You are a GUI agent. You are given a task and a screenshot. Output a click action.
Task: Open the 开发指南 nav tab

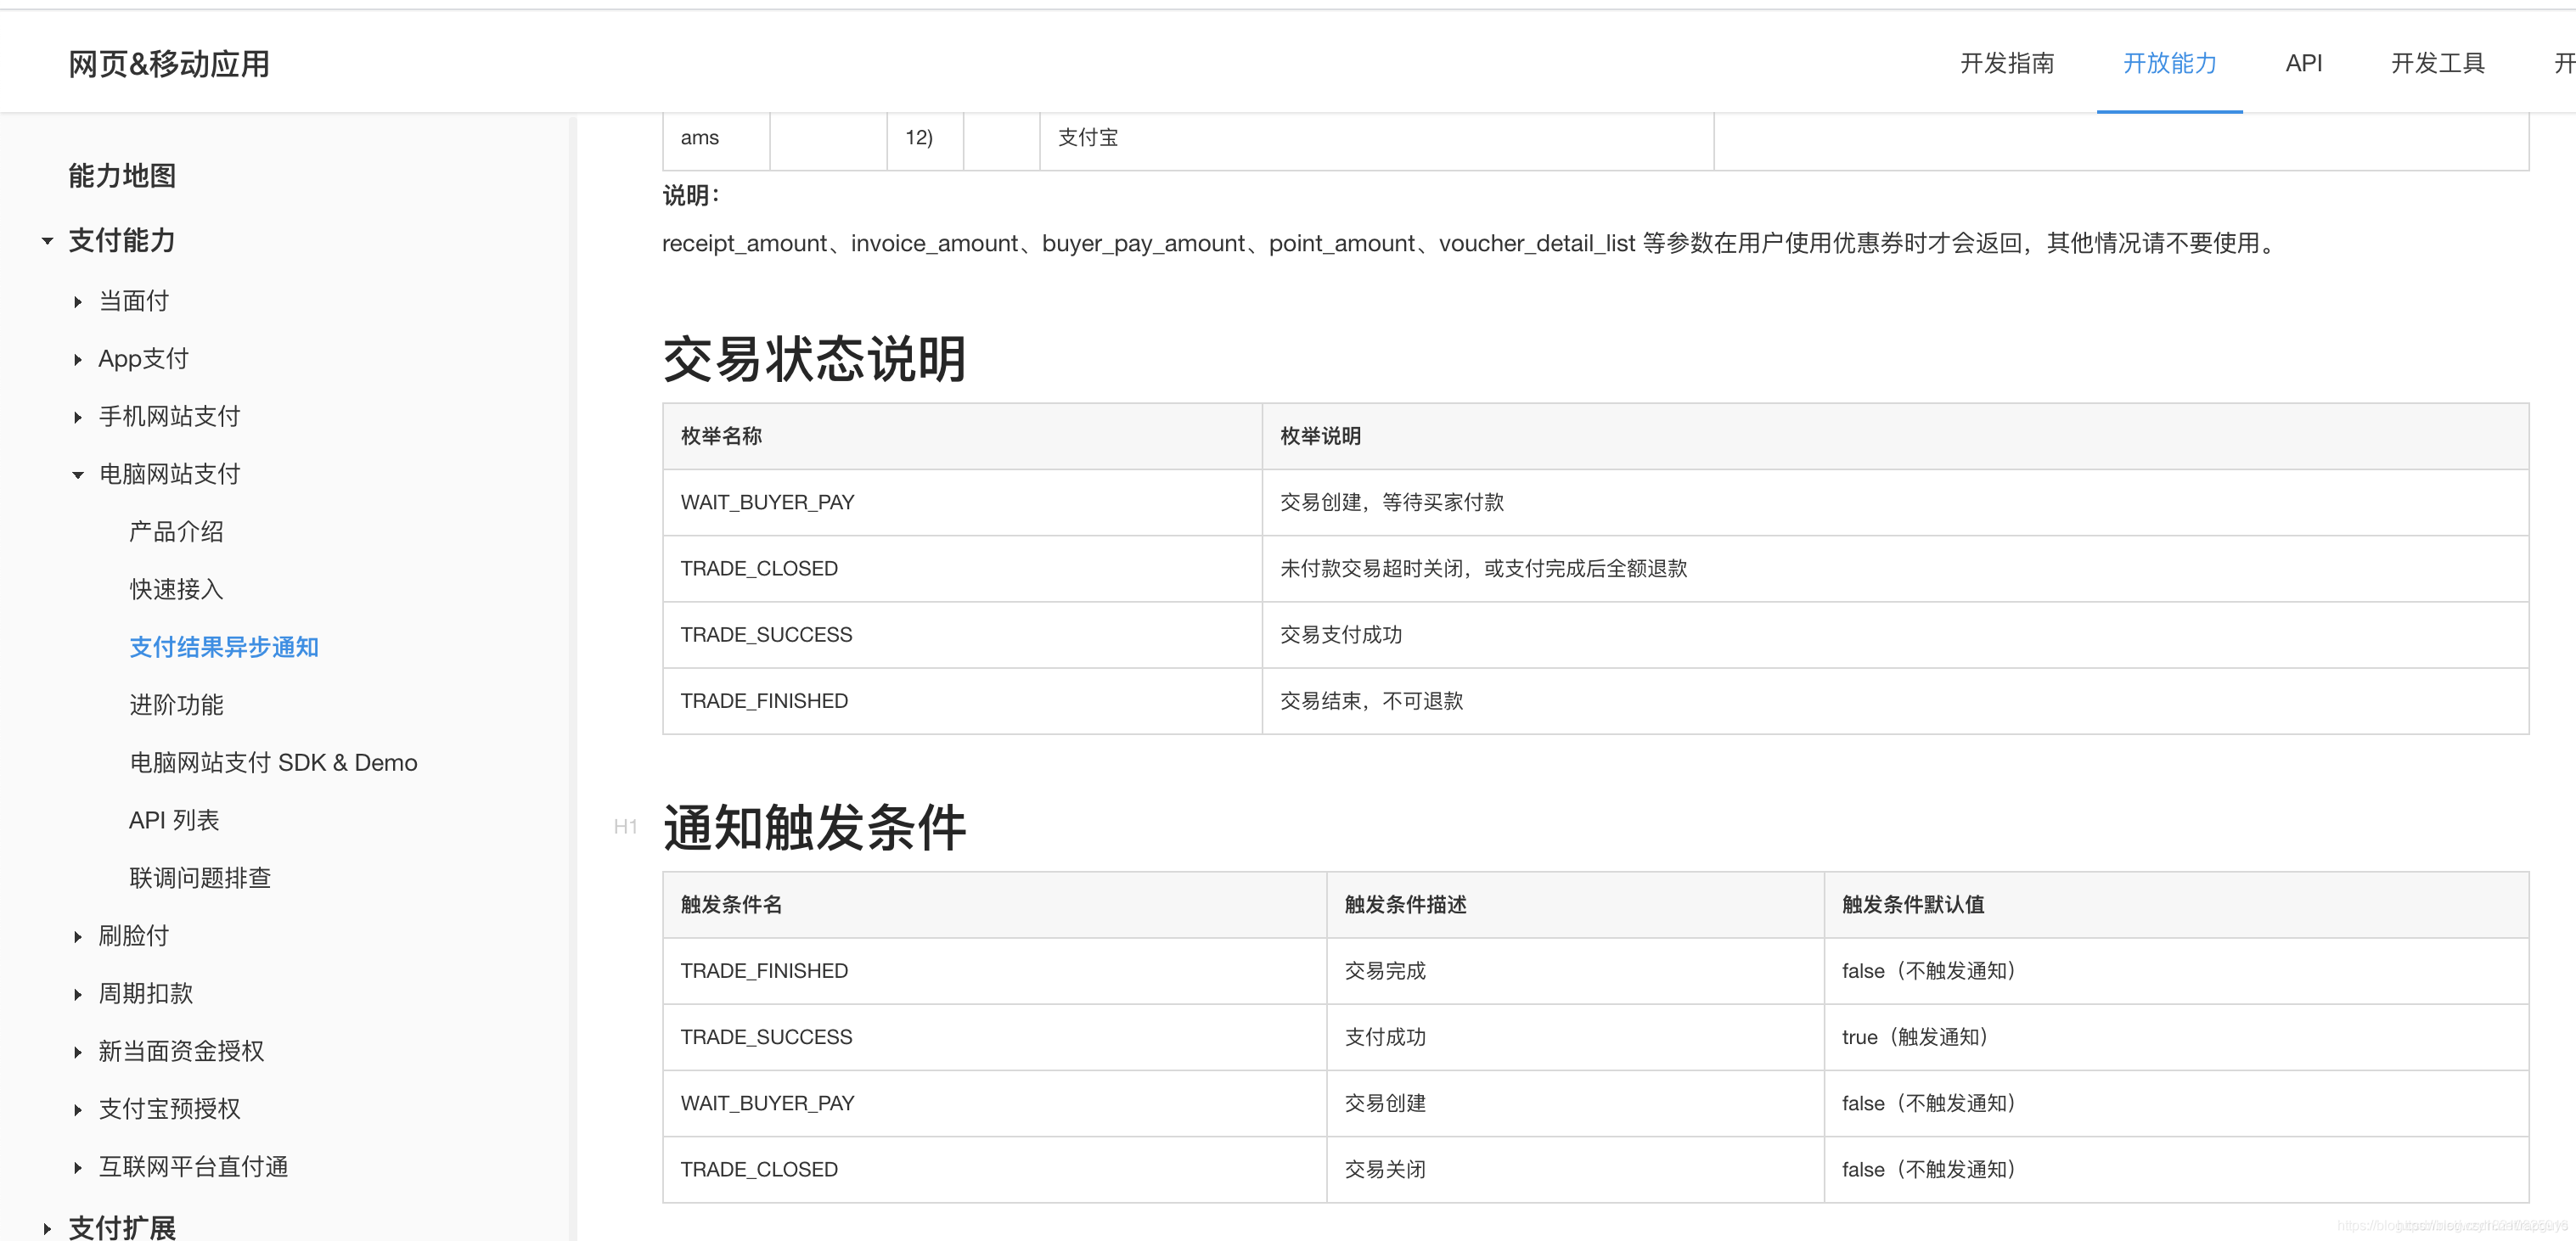click(x=2006, y=63)
